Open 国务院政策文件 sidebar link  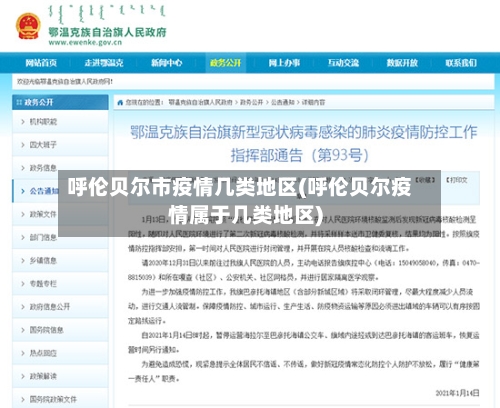(53, 399)
